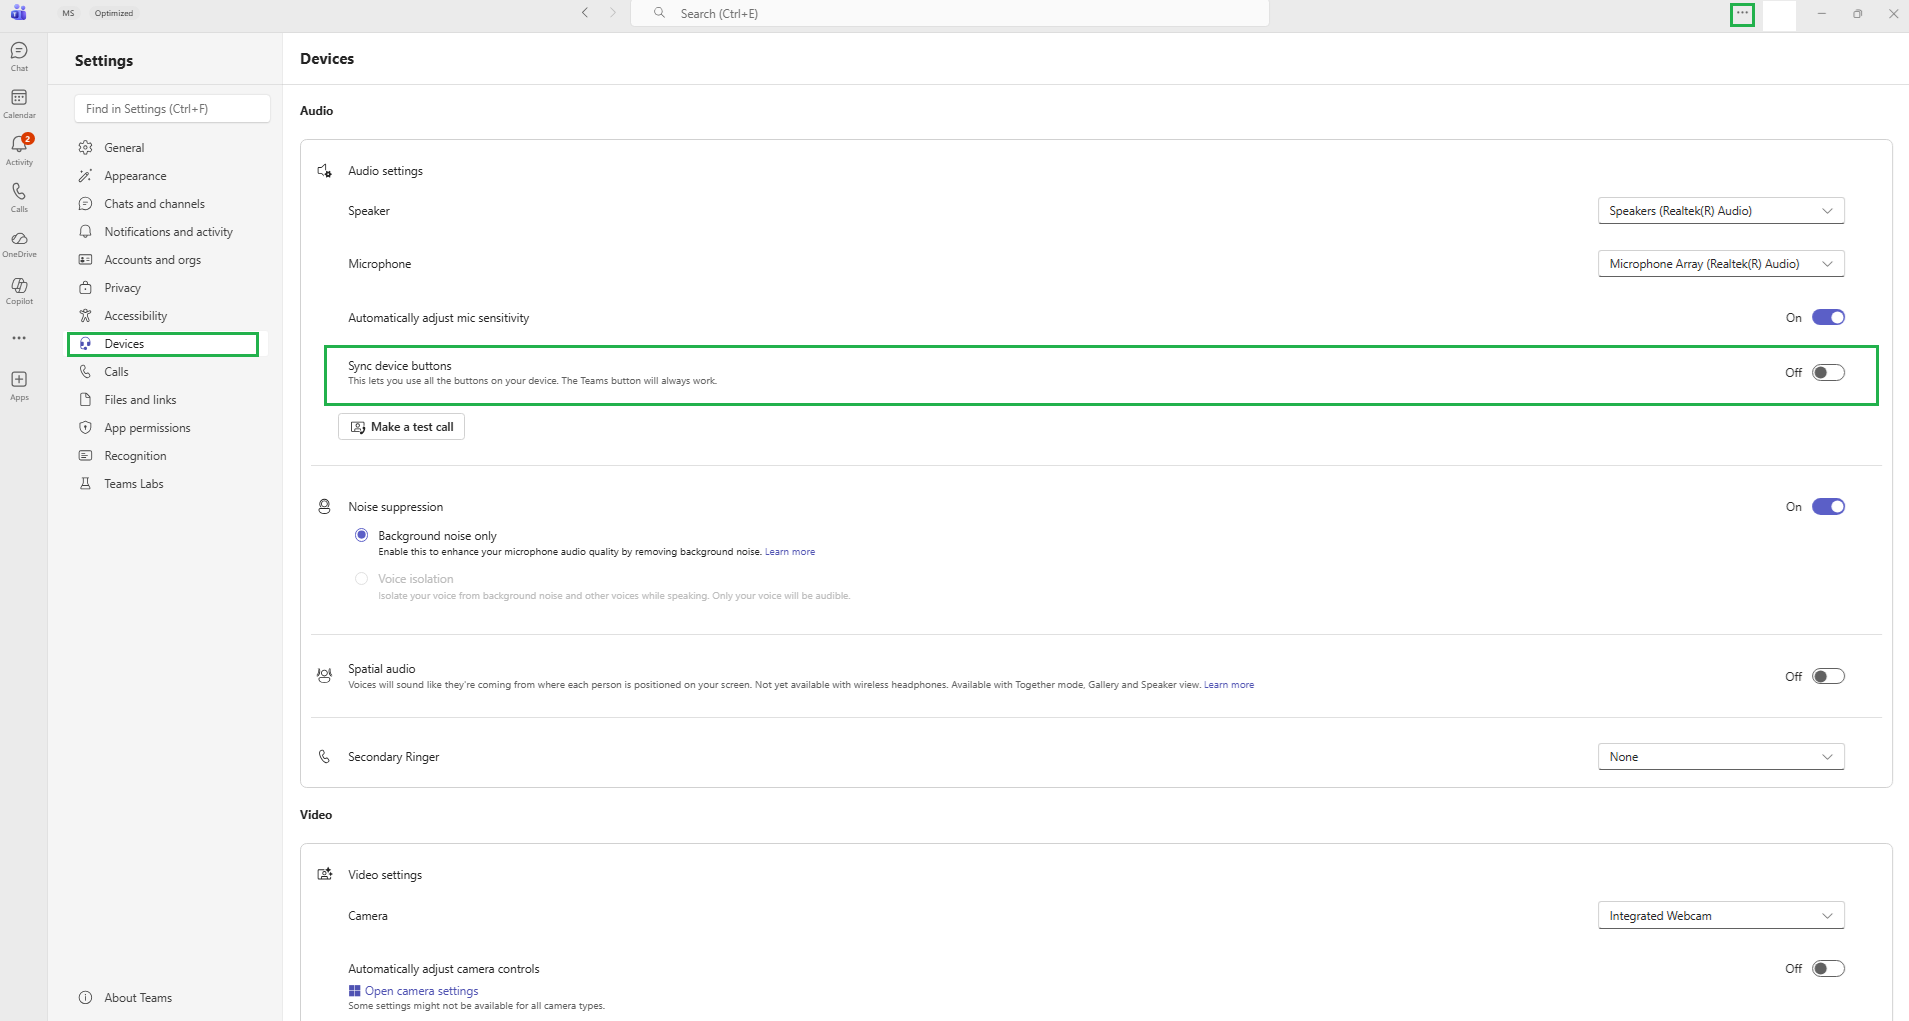Open Accounts and orgs settings
The width and height of the screenshot is (1909, 1021).
(168, 260)
